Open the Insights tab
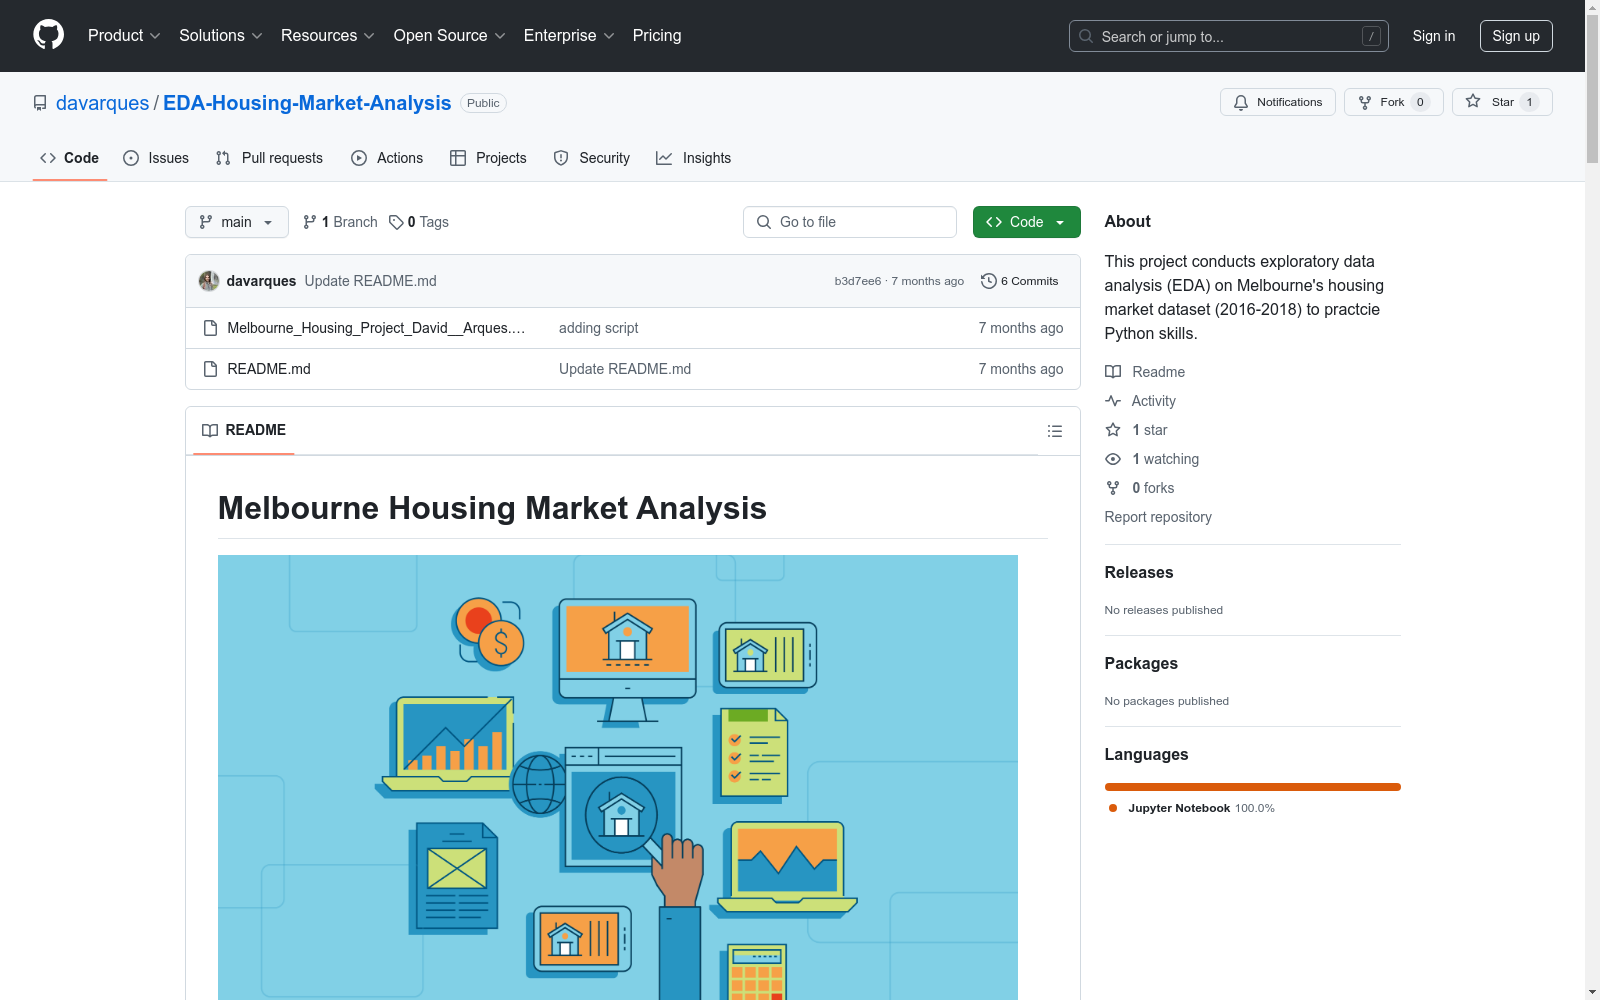The height and width of the screenshot is (1000, 1600). click(x=694, y=158)
